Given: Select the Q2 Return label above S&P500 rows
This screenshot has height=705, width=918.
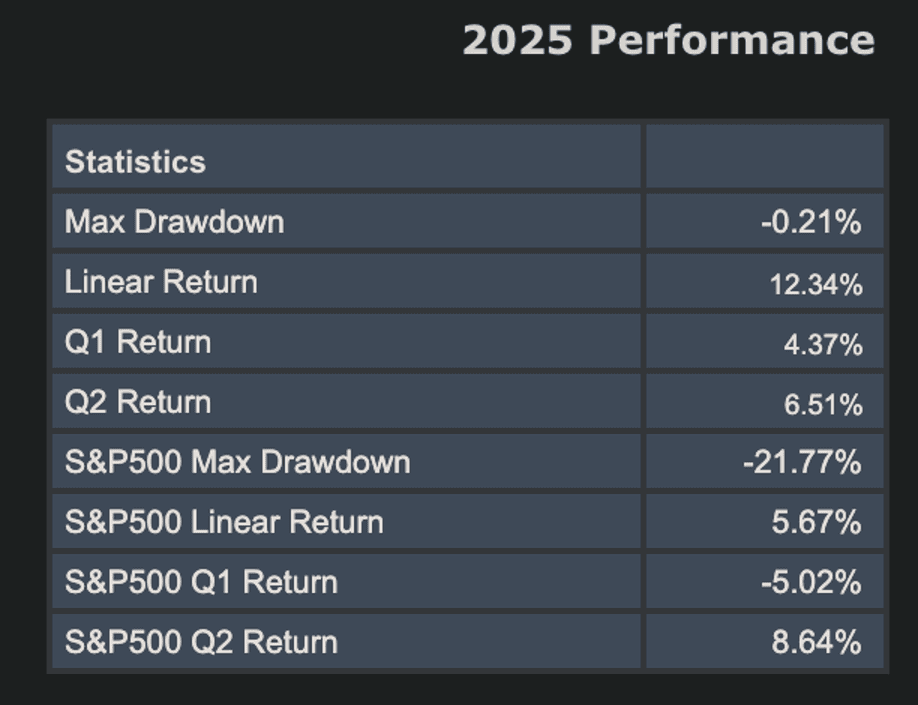Looking at the screenshot, I should [138, 402].
